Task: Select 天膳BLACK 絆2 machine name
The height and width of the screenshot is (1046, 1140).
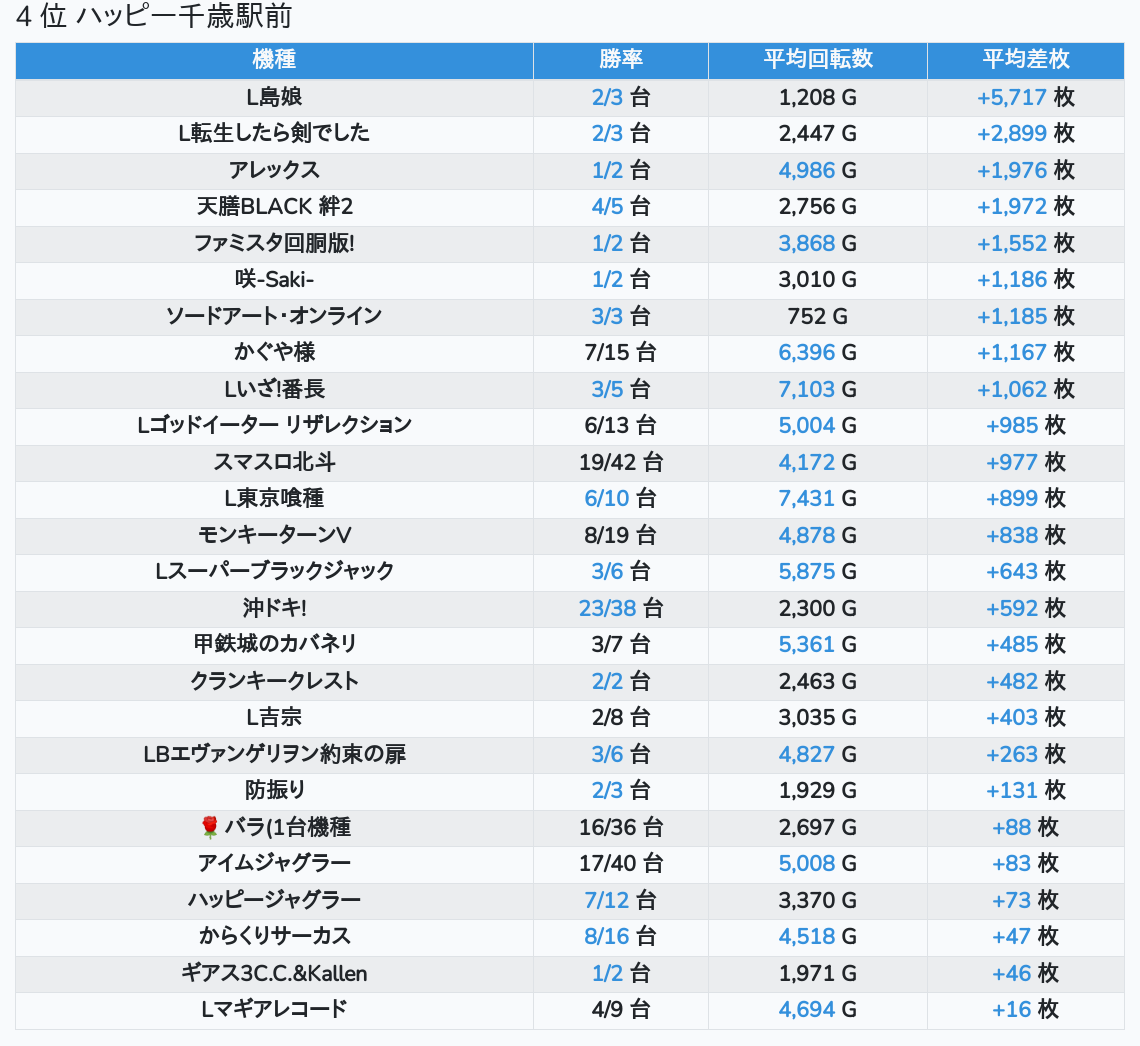Action: click(274, 206)
